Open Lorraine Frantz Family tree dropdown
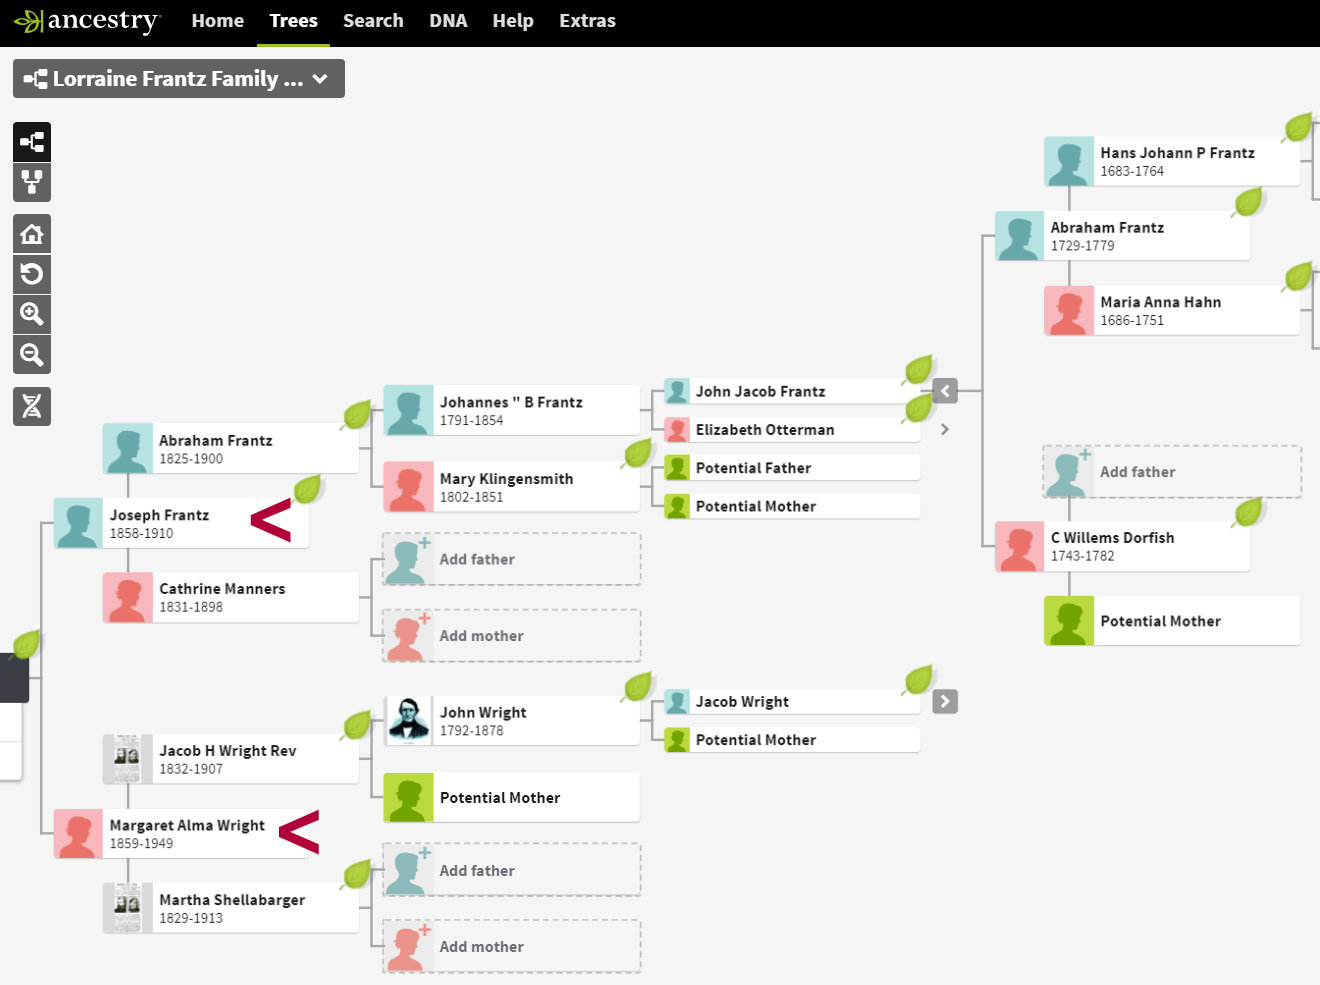Image resolution: width=1320 pixels, height=985 pixels. (178, 79)
